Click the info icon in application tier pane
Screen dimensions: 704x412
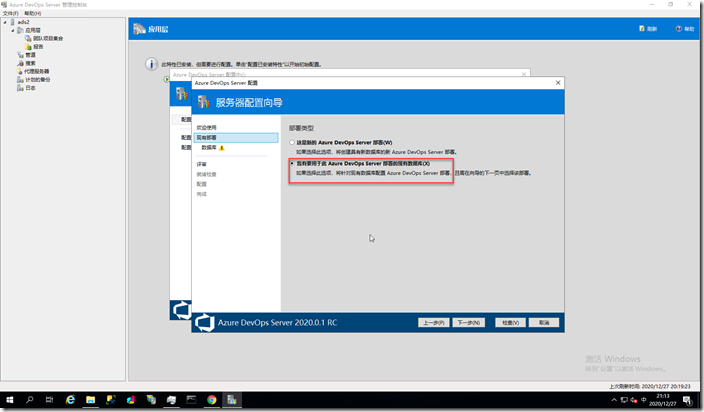(x=151, y=64)
